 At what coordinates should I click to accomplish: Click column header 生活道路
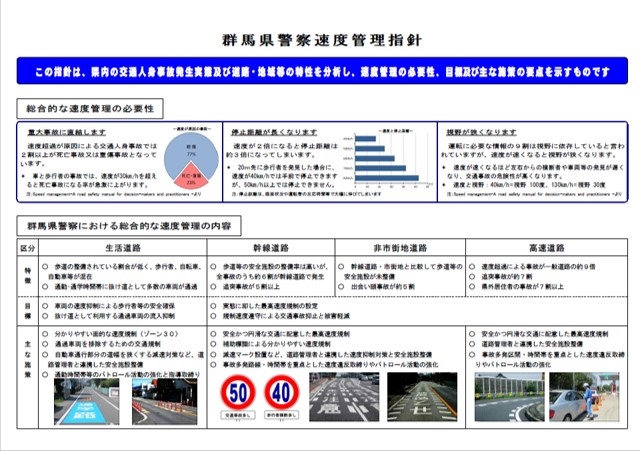(123, 248)
